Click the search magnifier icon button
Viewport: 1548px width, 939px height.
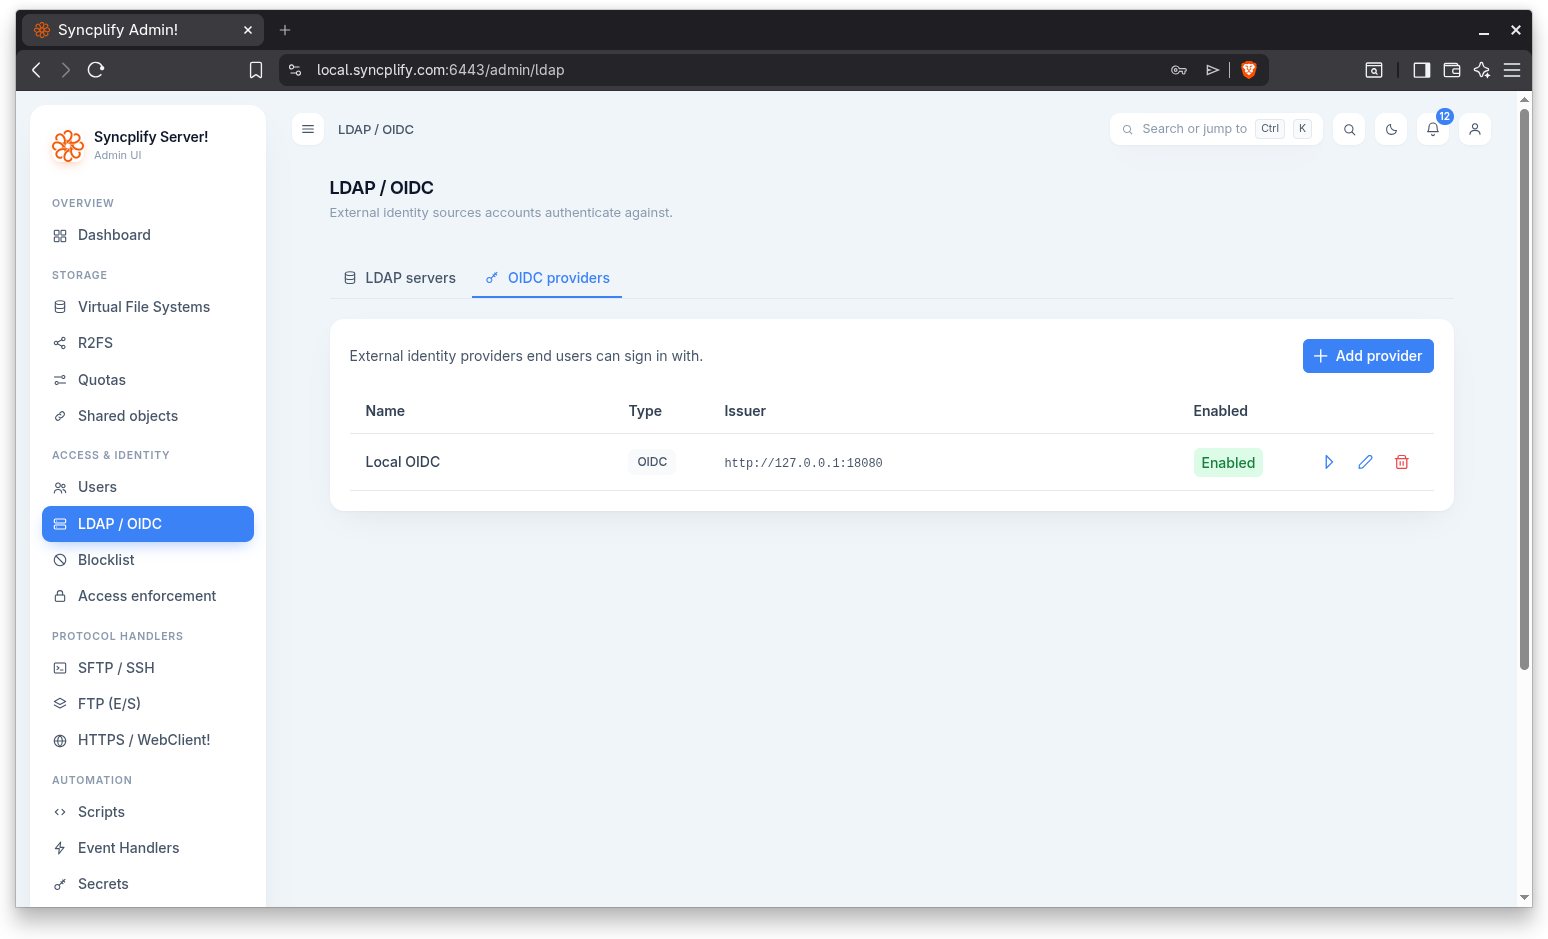(x=1349, y=129)
